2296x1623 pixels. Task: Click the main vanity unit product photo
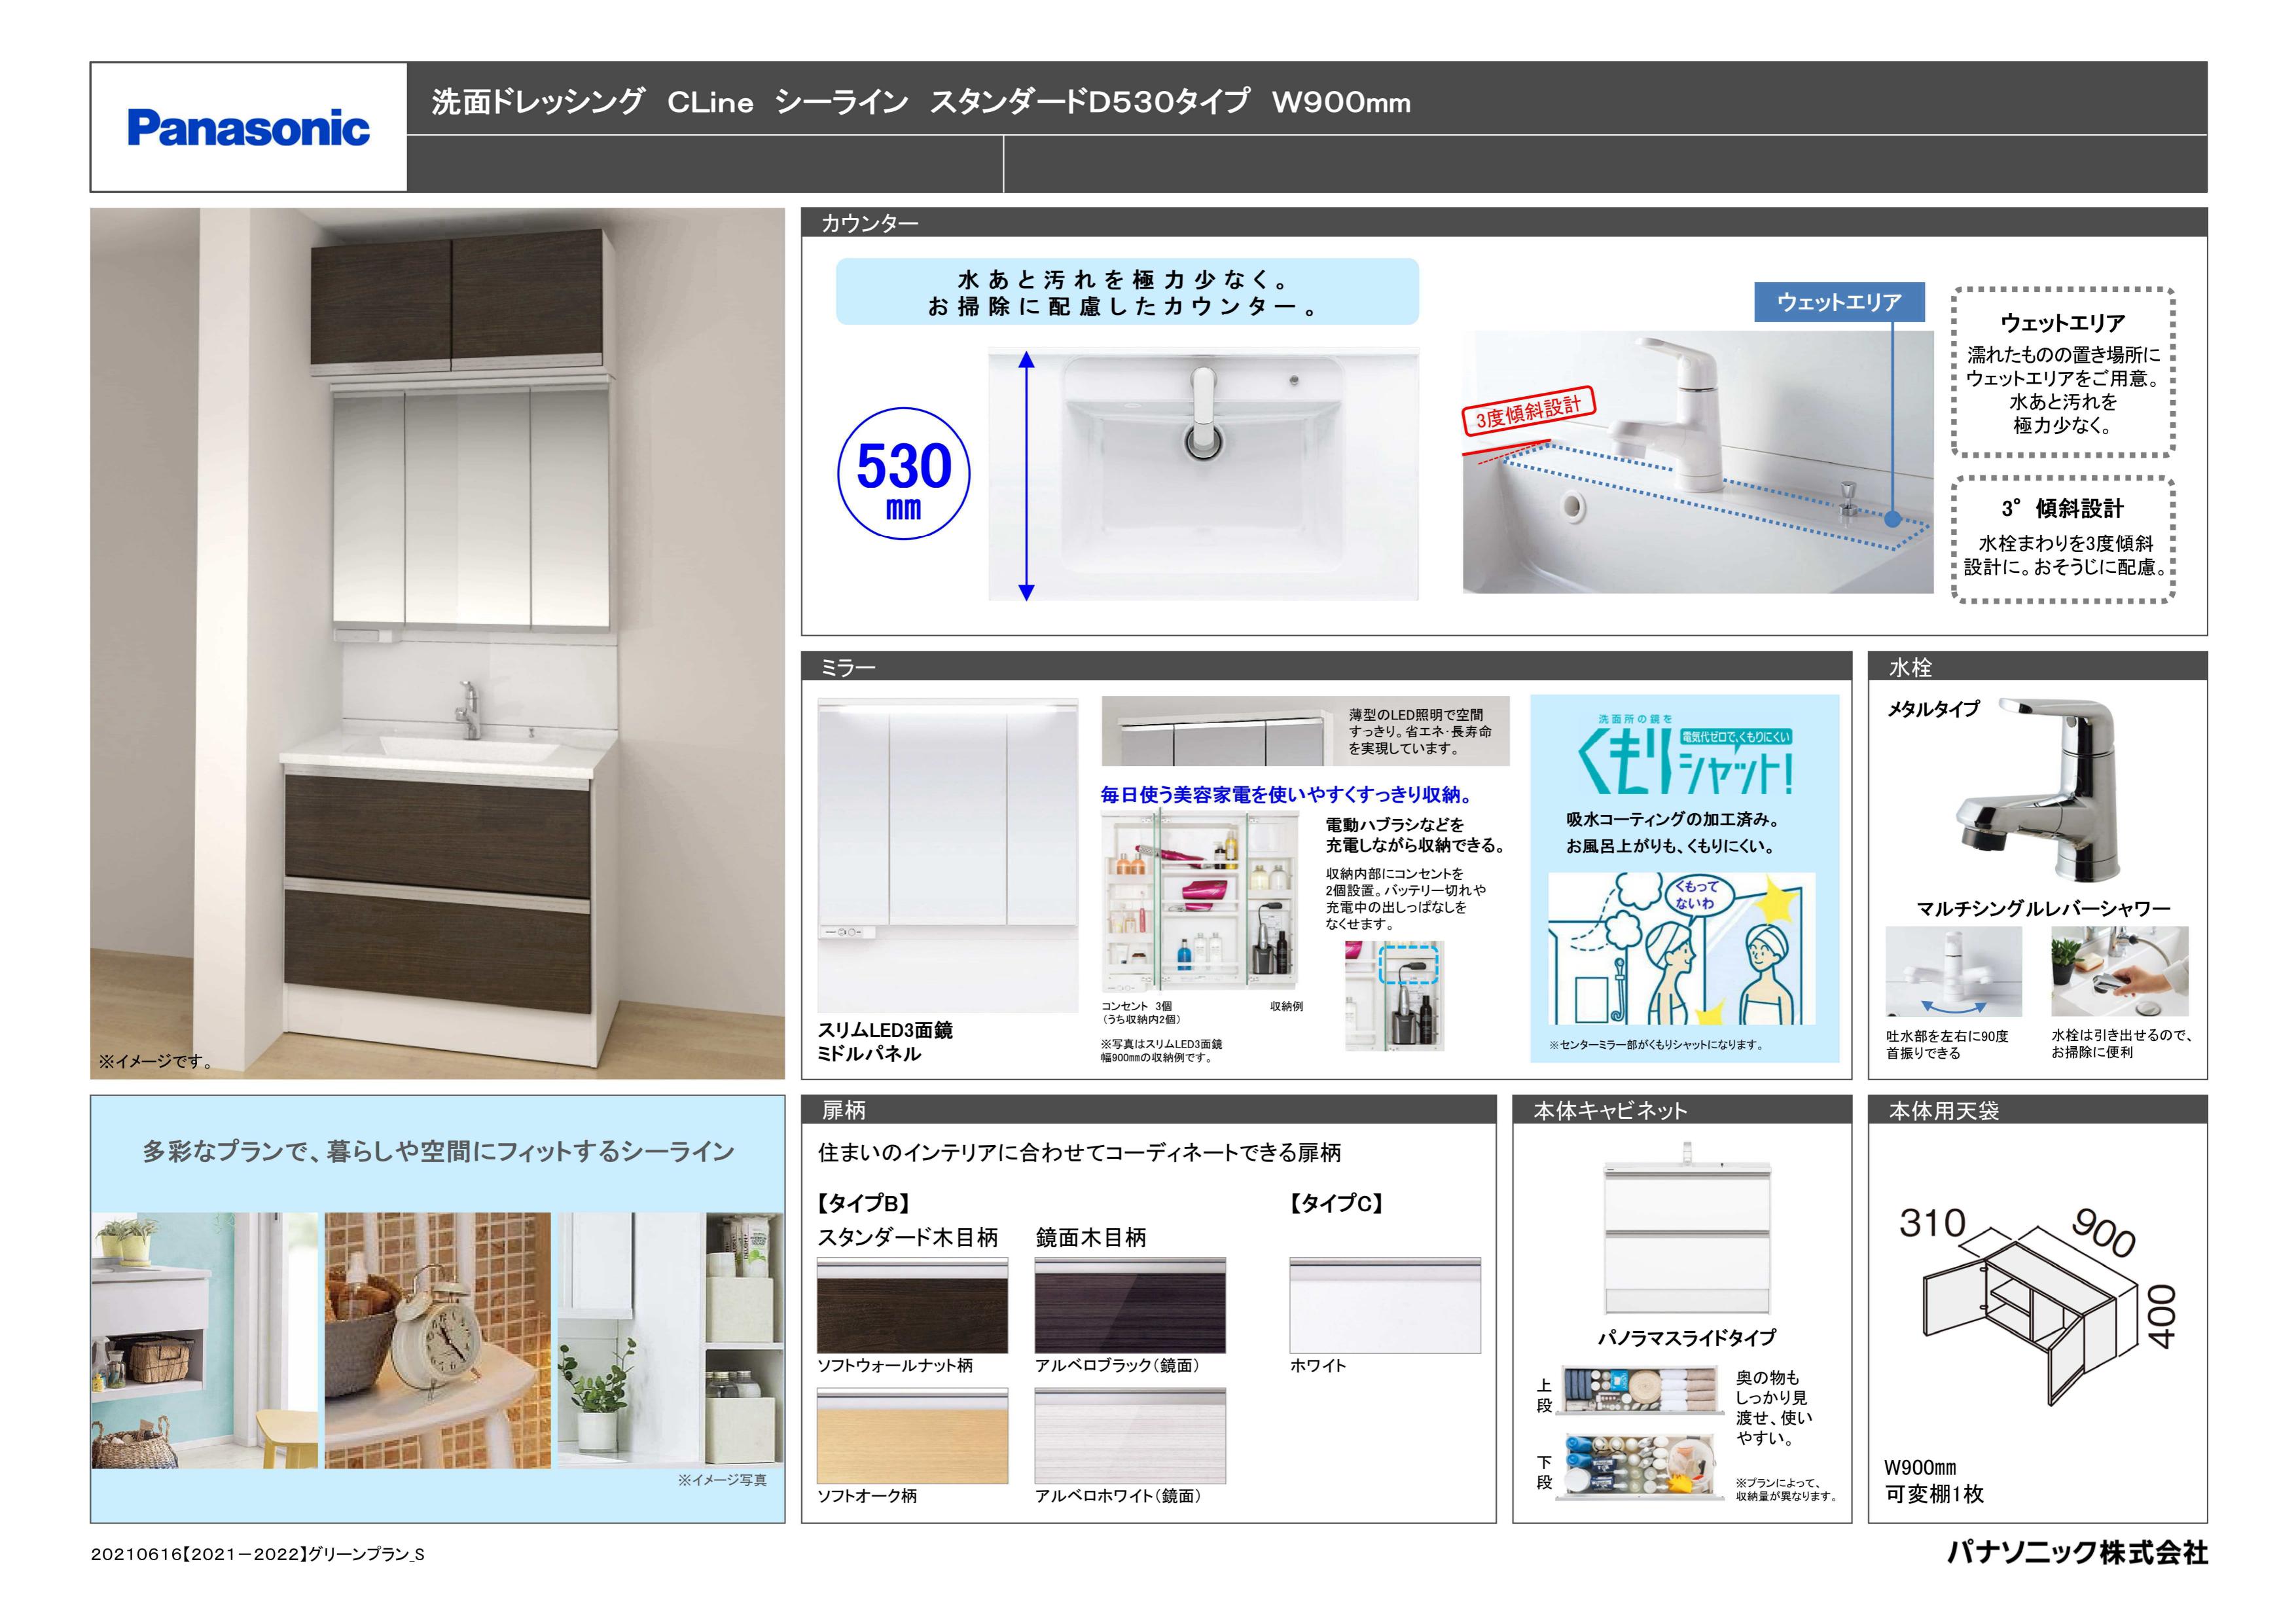pyautogui.click(x=438, y=643)
